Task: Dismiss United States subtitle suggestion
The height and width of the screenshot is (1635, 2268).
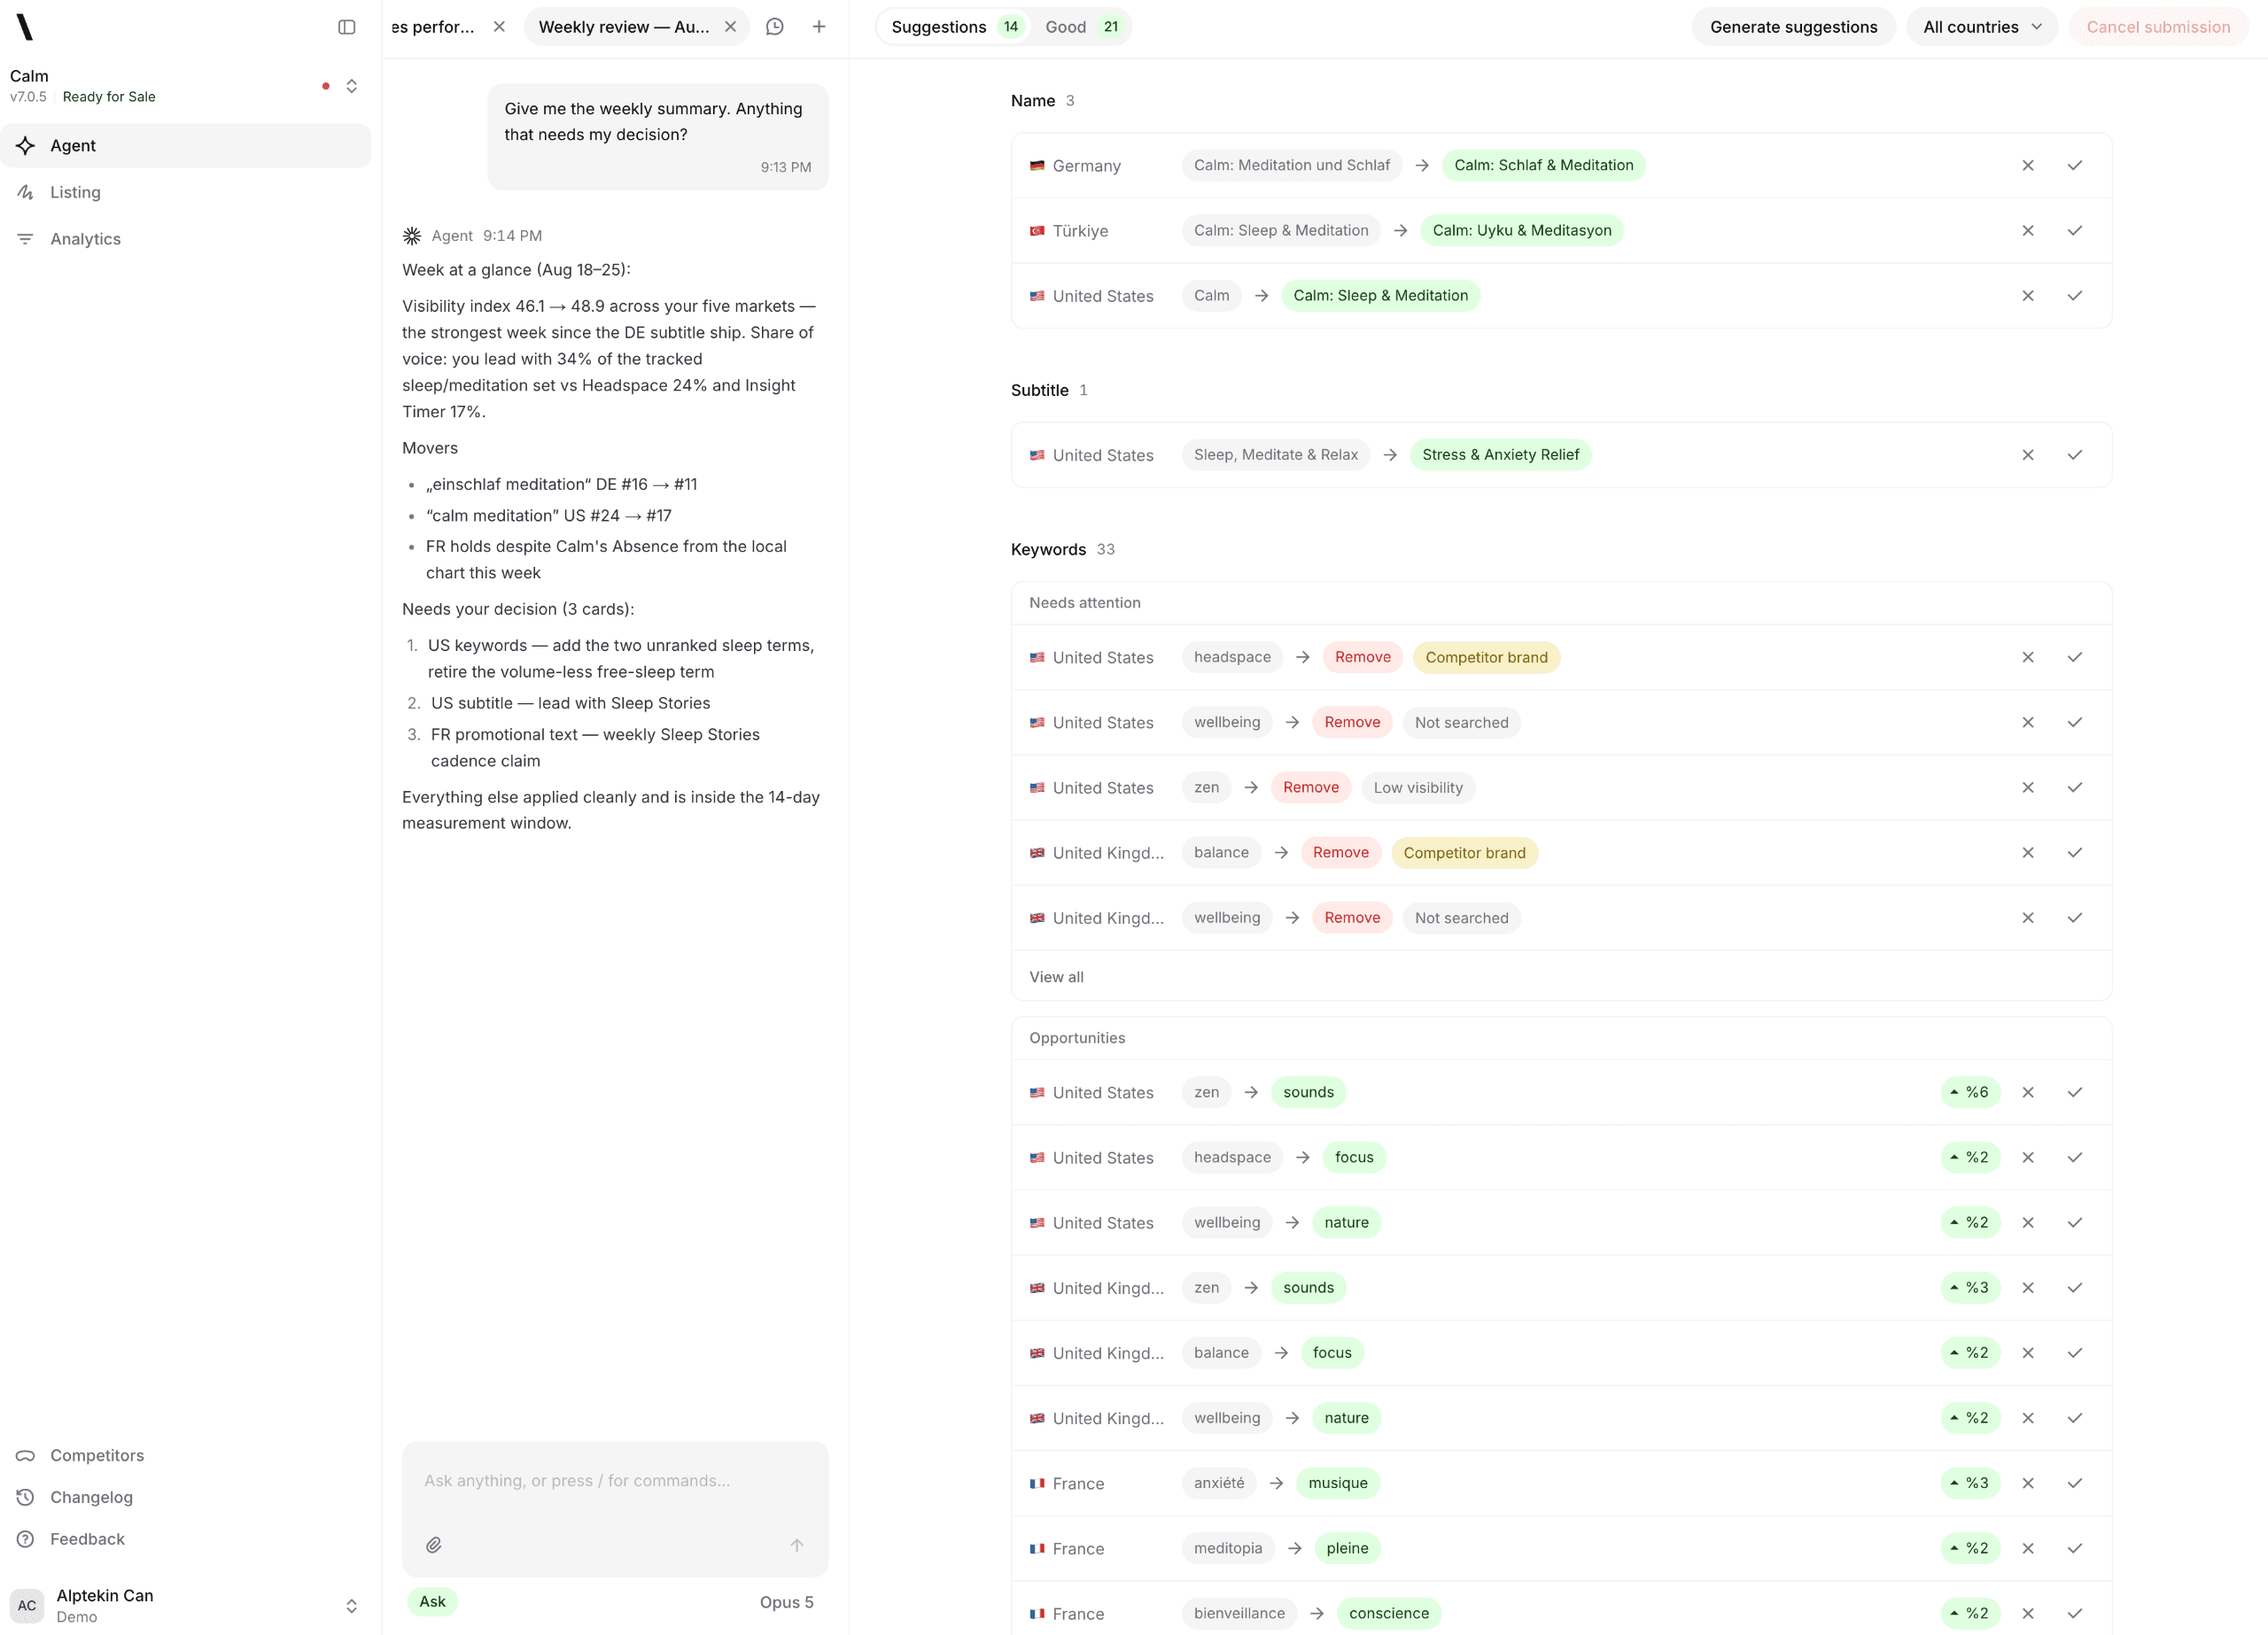Action: coord(2028,455)
